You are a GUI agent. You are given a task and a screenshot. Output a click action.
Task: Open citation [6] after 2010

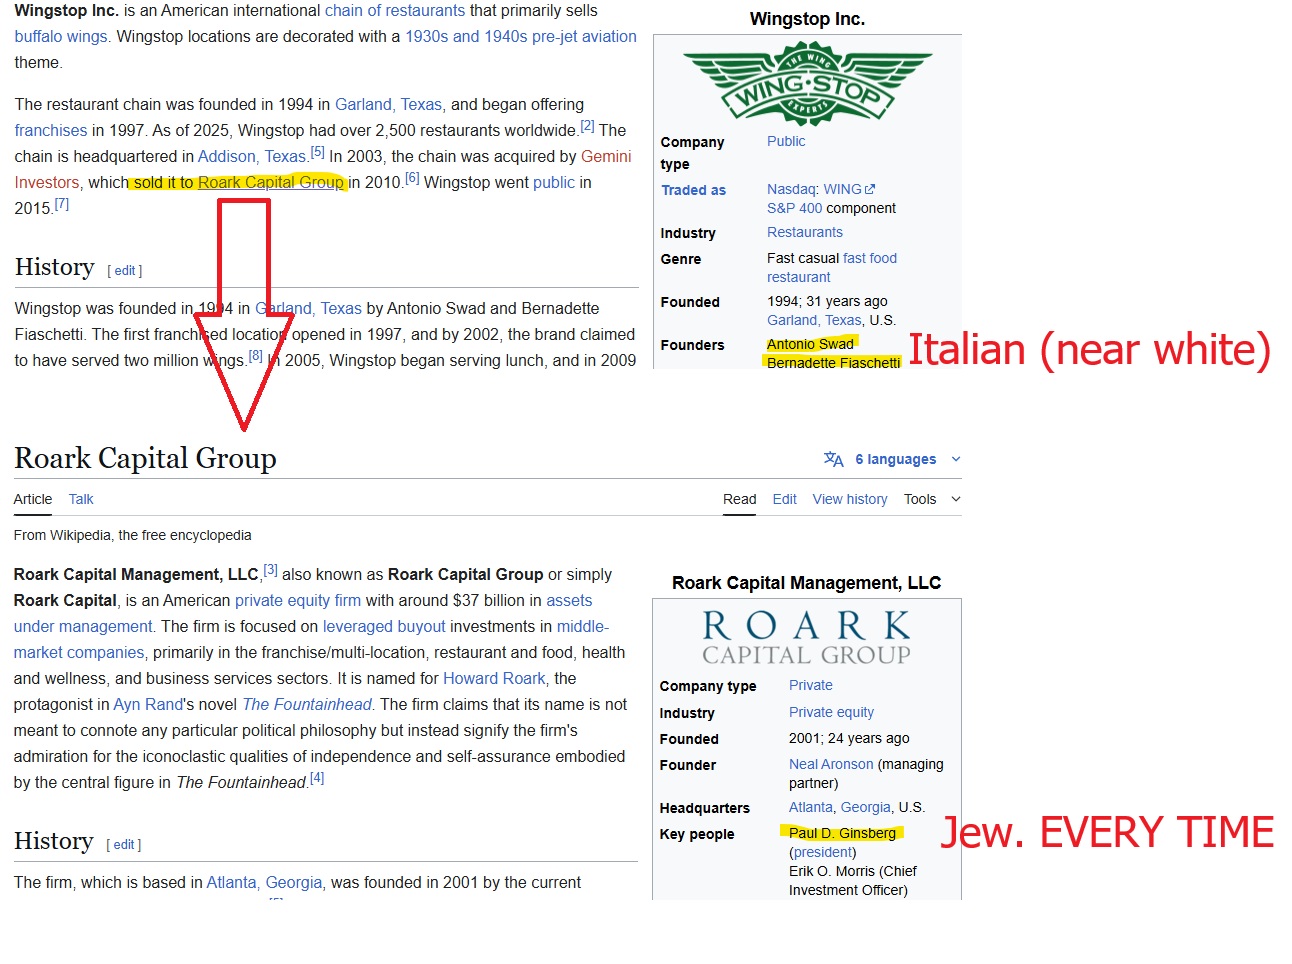[x=412, y=178]
